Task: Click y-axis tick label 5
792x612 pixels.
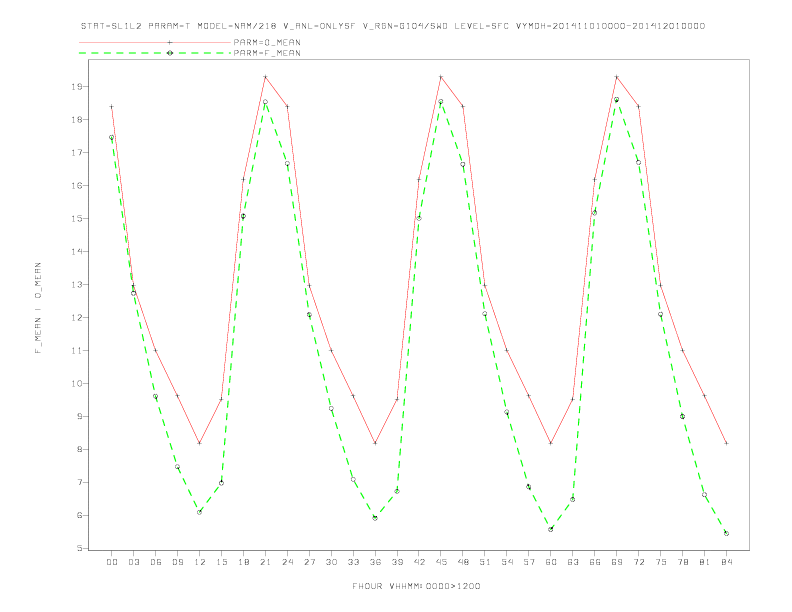Action: coord(79,548)
